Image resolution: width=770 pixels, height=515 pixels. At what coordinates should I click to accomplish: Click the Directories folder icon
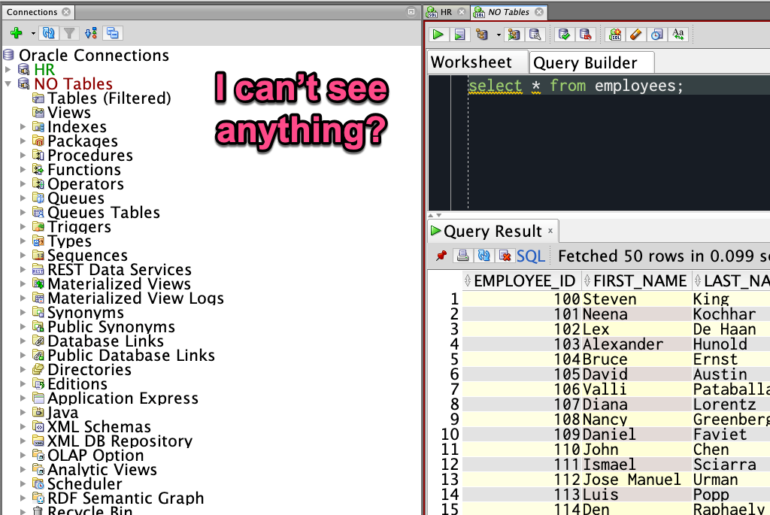(x=38, y=369)
